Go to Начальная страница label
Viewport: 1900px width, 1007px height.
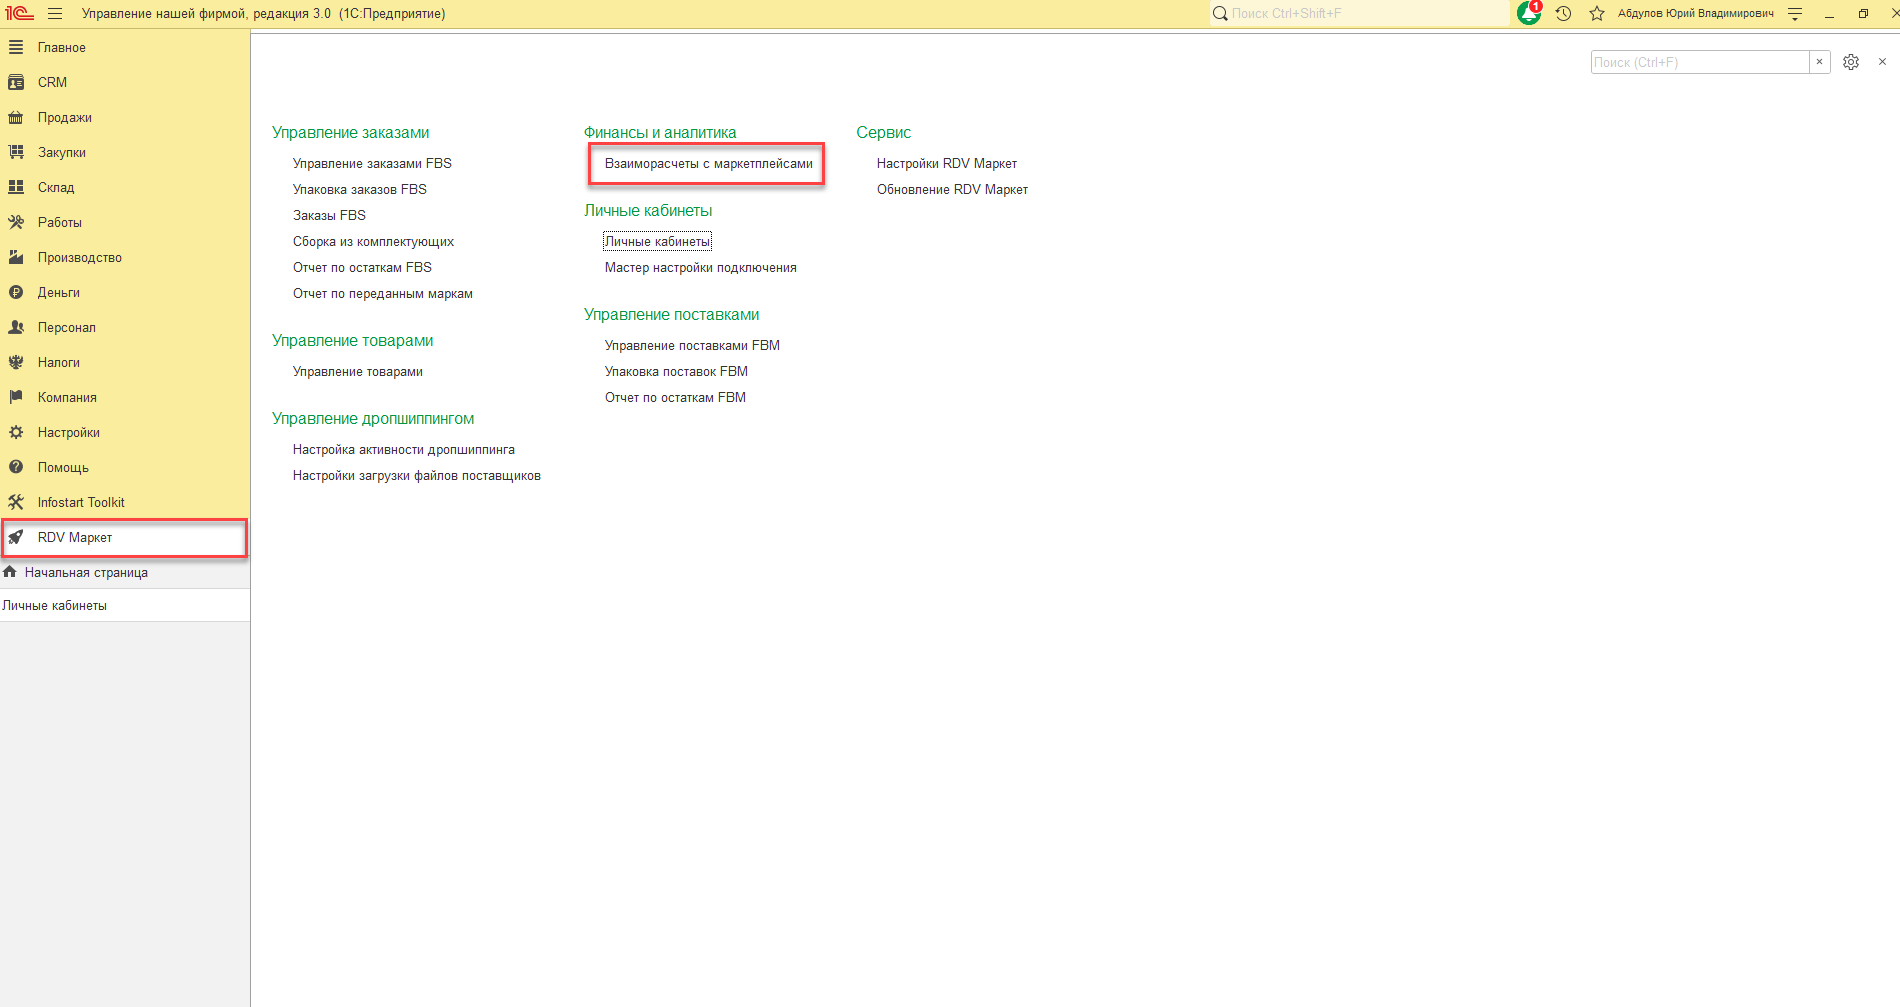pos(86,572)
